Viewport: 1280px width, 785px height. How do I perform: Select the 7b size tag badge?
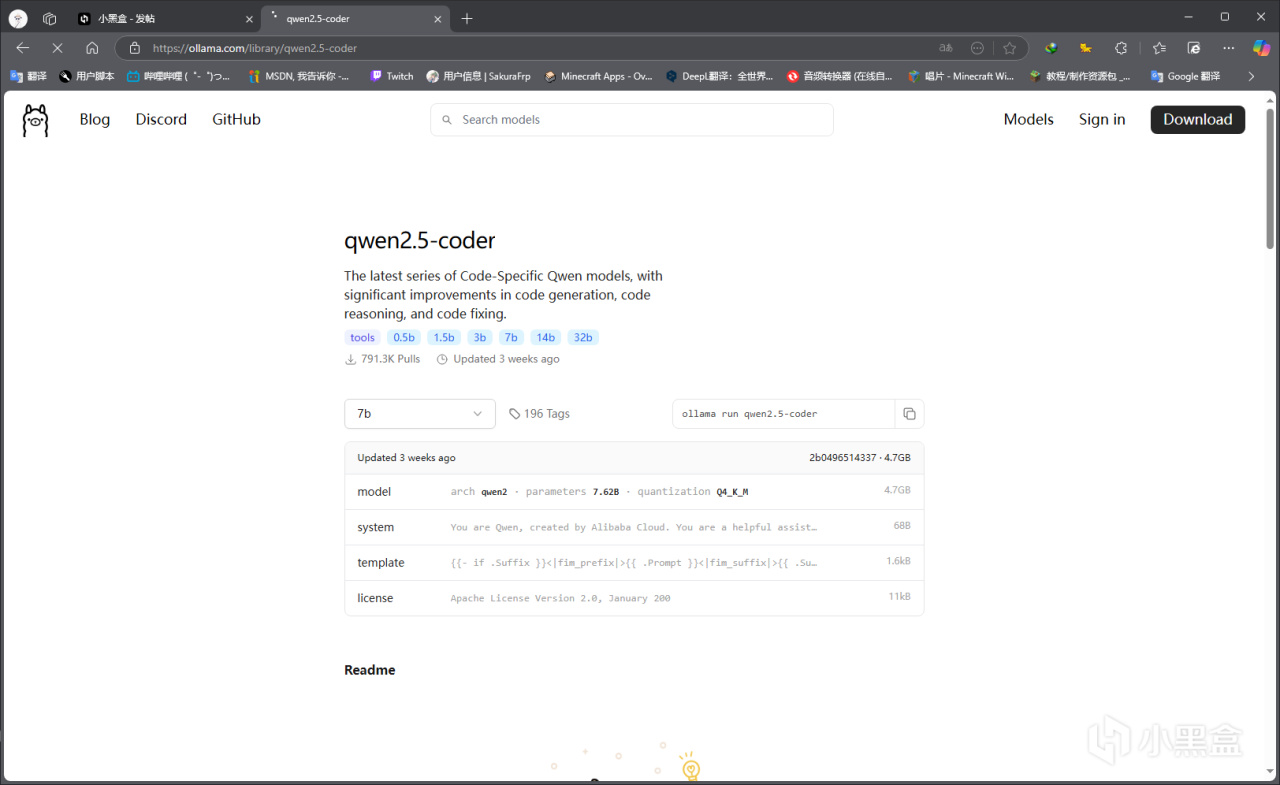click(x=512, y=338)
